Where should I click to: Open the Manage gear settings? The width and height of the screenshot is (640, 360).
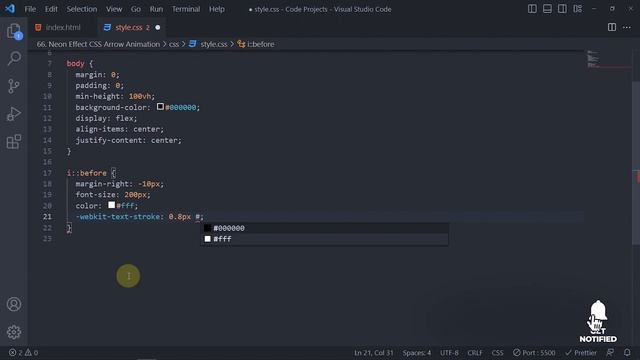[14, 332]
